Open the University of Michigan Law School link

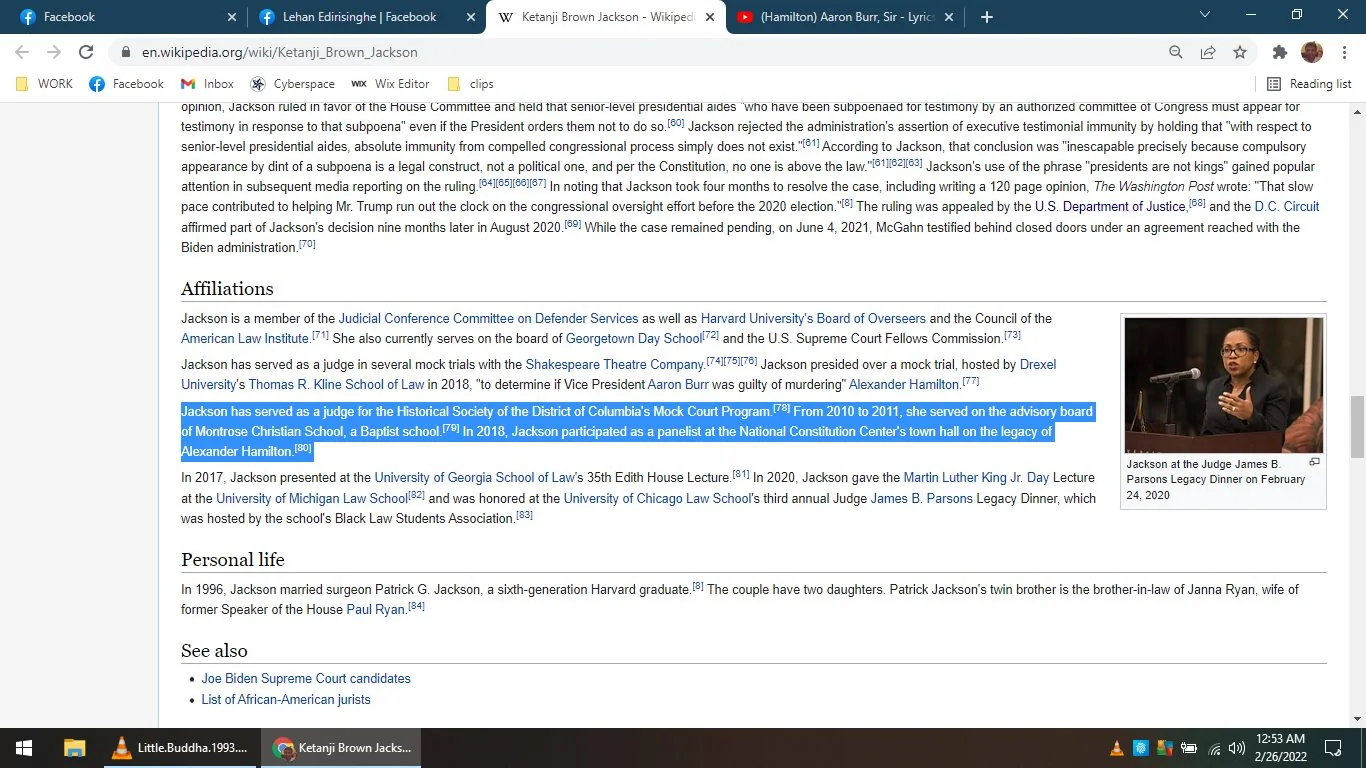312,498
